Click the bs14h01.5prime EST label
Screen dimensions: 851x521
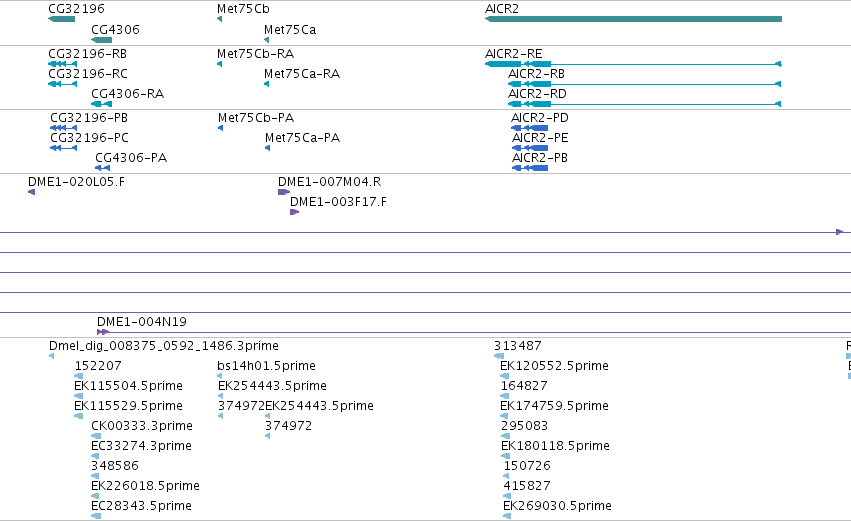click(266, 366)
